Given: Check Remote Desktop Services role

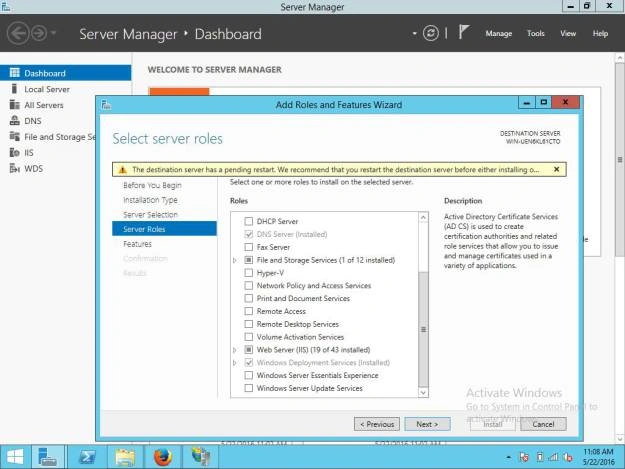Looking at the screenshot, I should click(249, 324).
